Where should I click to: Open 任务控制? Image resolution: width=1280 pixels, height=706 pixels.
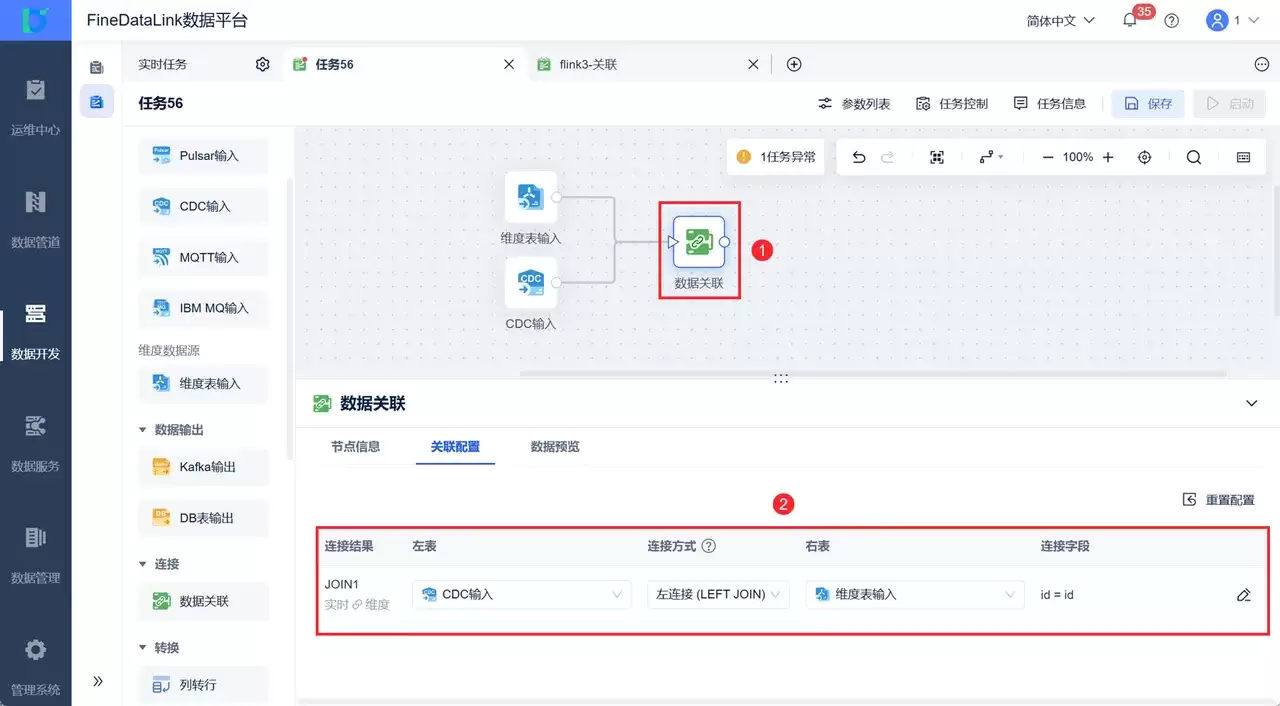(x=952, y=104)
